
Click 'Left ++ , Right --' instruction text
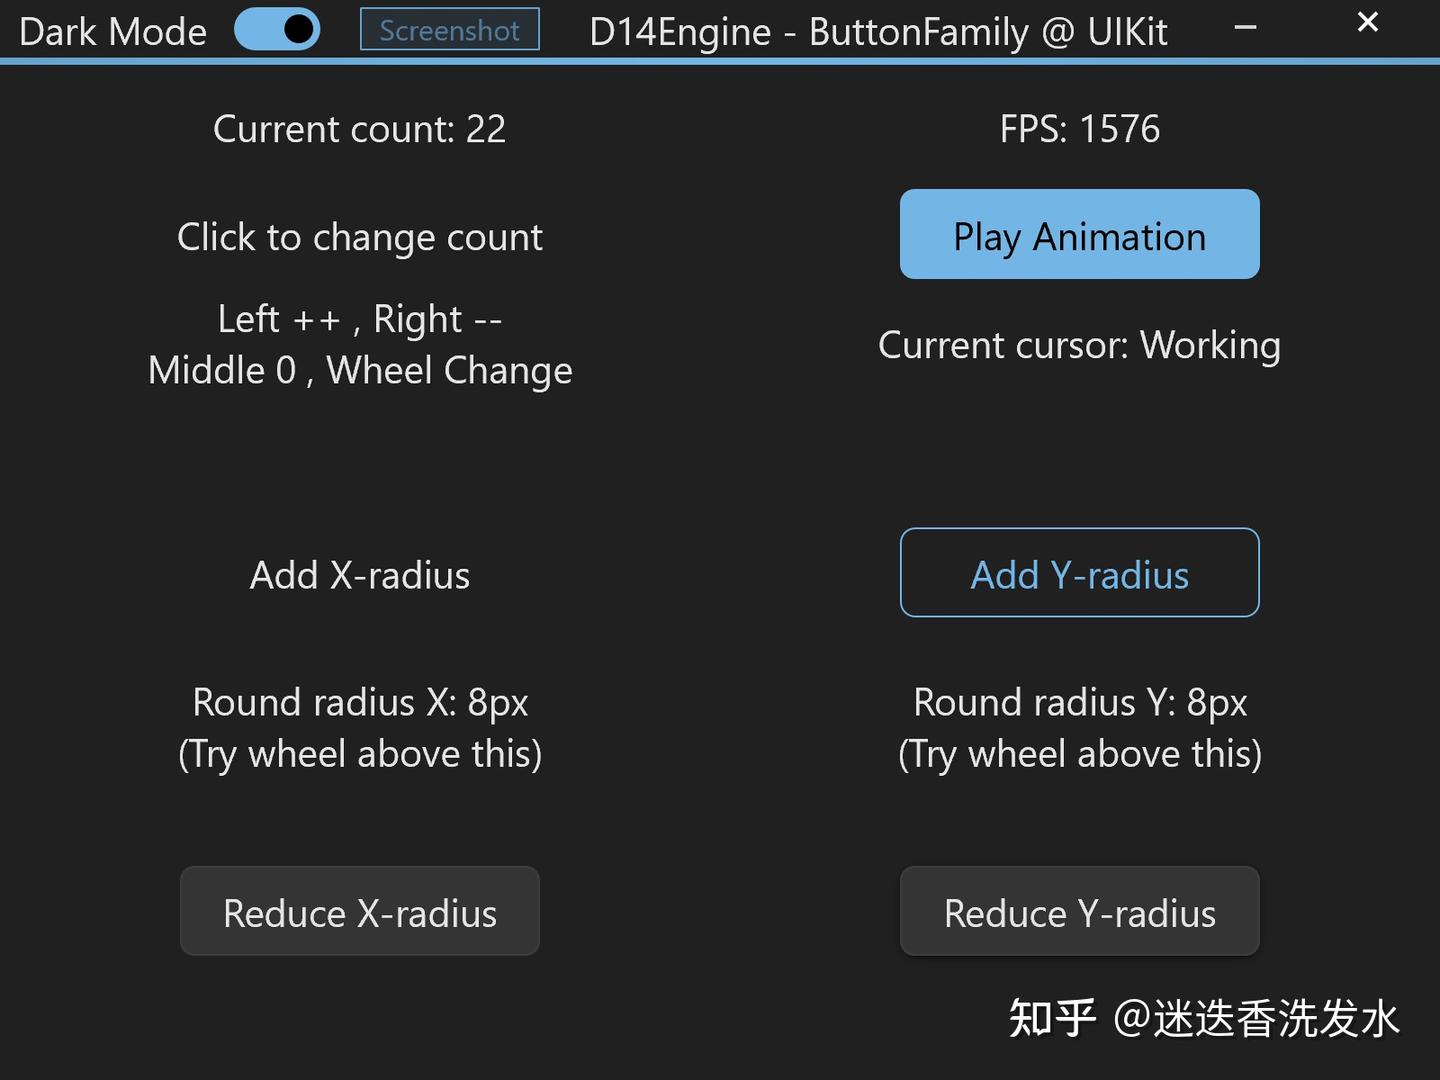click(x=360, y=318)
